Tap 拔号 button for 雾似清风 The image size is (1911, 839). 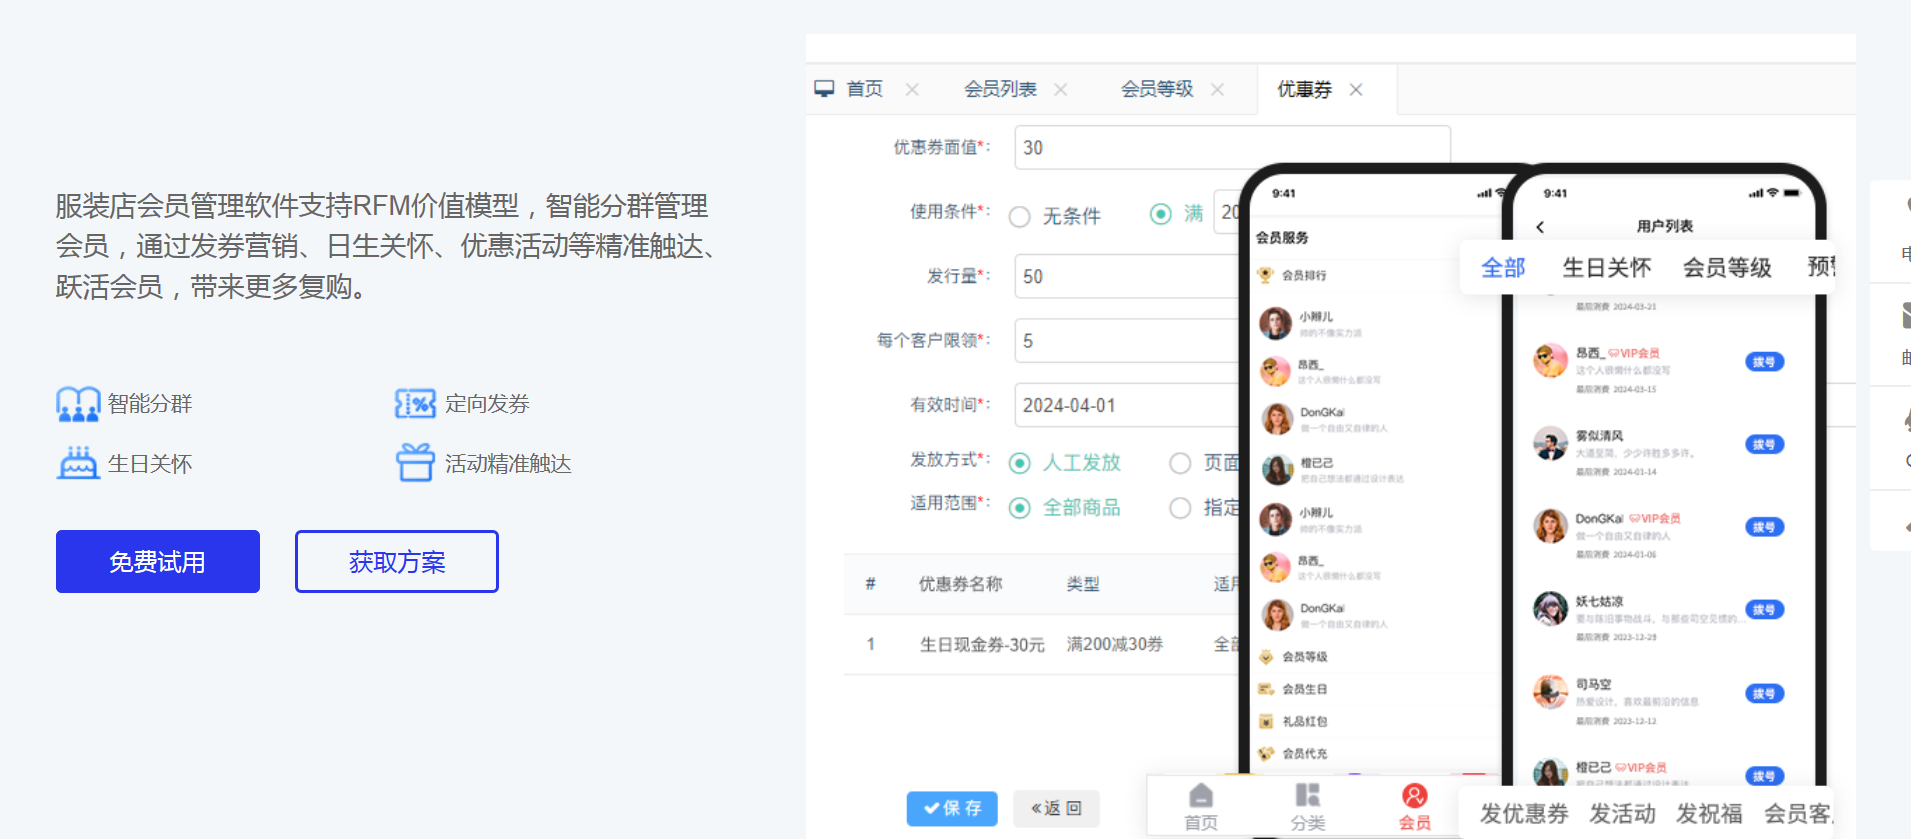point(1765,444)
